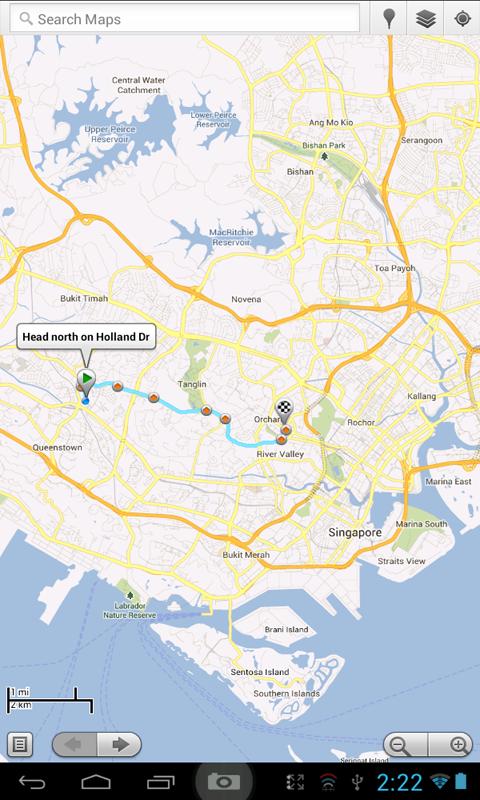Go to previous direction step arrow
The image size is (480, 800).
coord(74,744)
